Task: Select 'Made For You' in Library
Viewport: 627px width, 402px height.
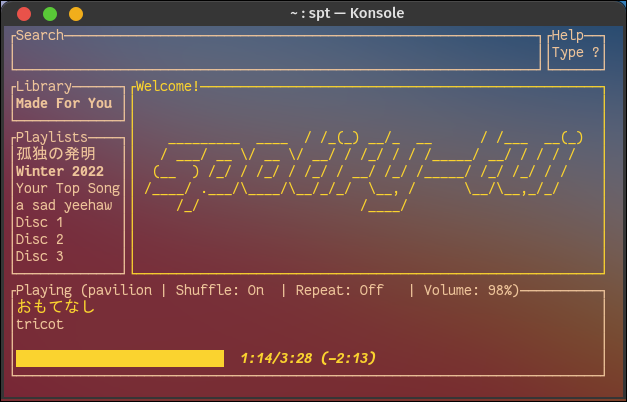Action: (x=64, y=103)
